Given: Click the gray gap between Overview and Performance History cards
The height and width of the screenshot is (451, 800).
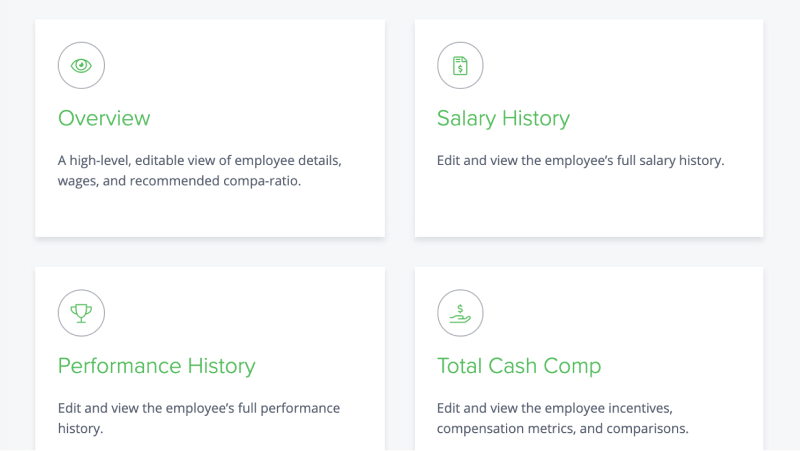Looking at the screenshot, I should click(x=210, y=252).
